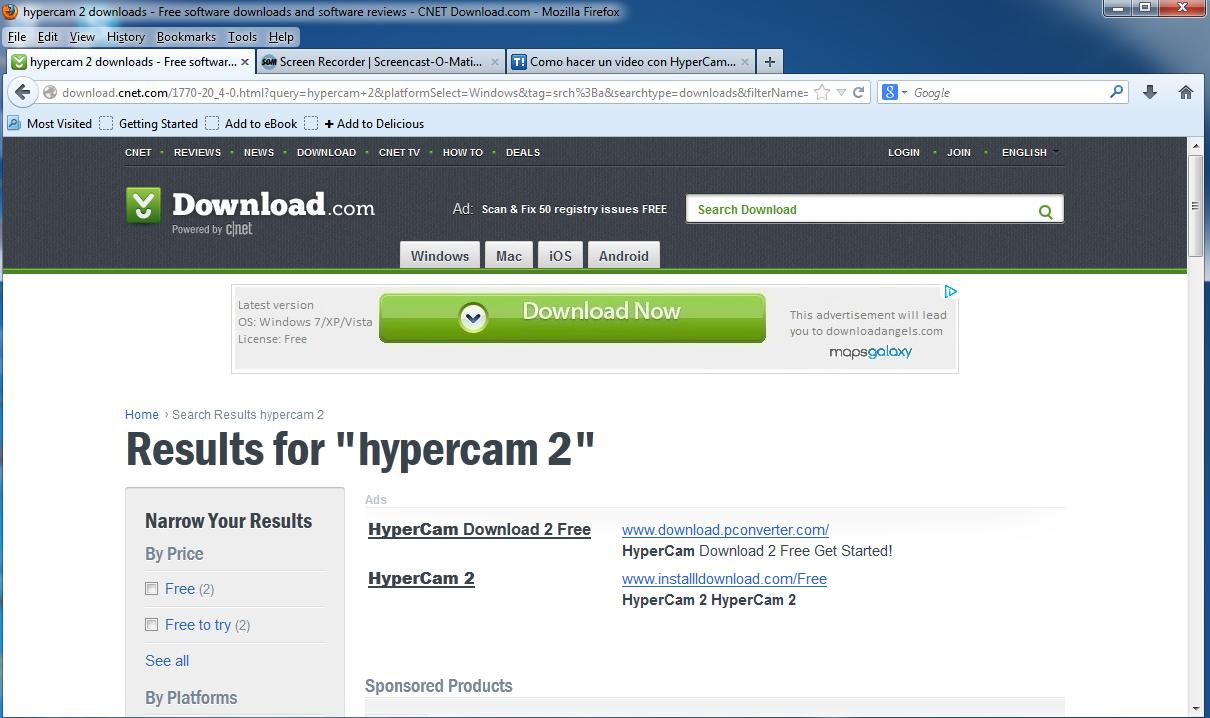The image size is (1210, 718).
Task: Switch to the Screen Recorder Screencast-O-Matic tab
Action: coord(378,61)
